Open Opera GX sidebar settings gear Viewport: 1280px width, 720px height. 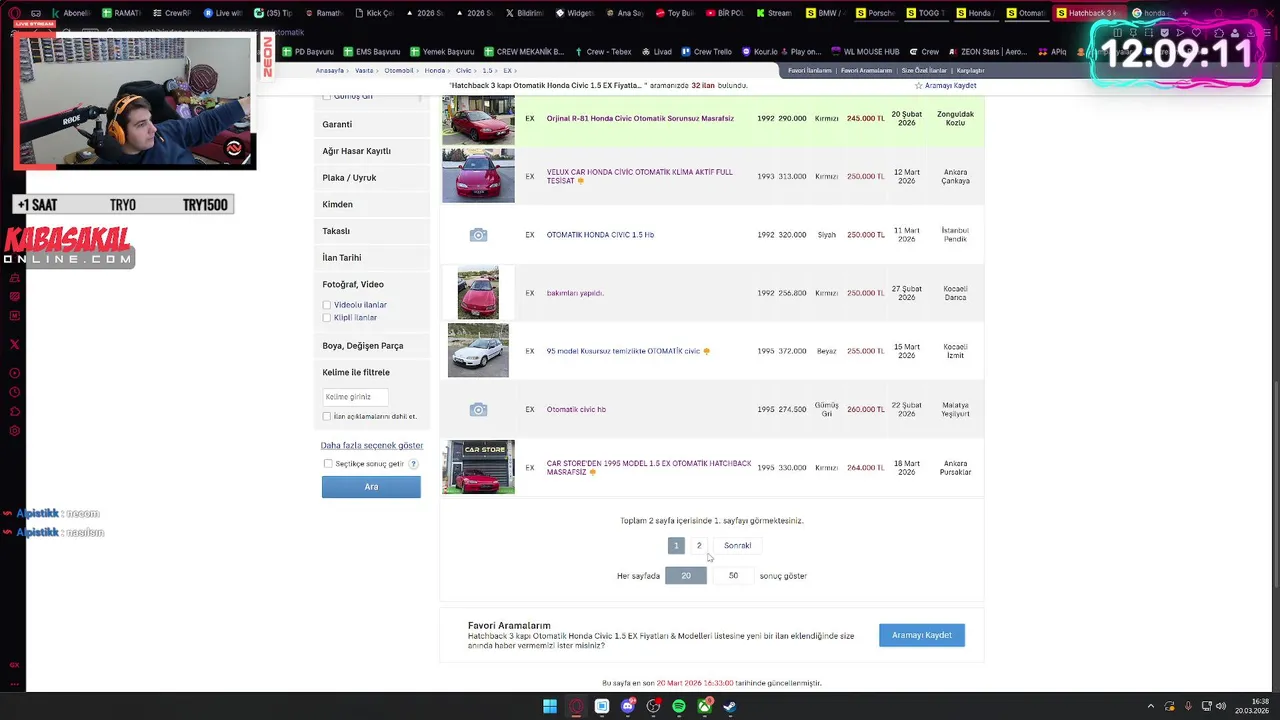click(x=14, y=431)
